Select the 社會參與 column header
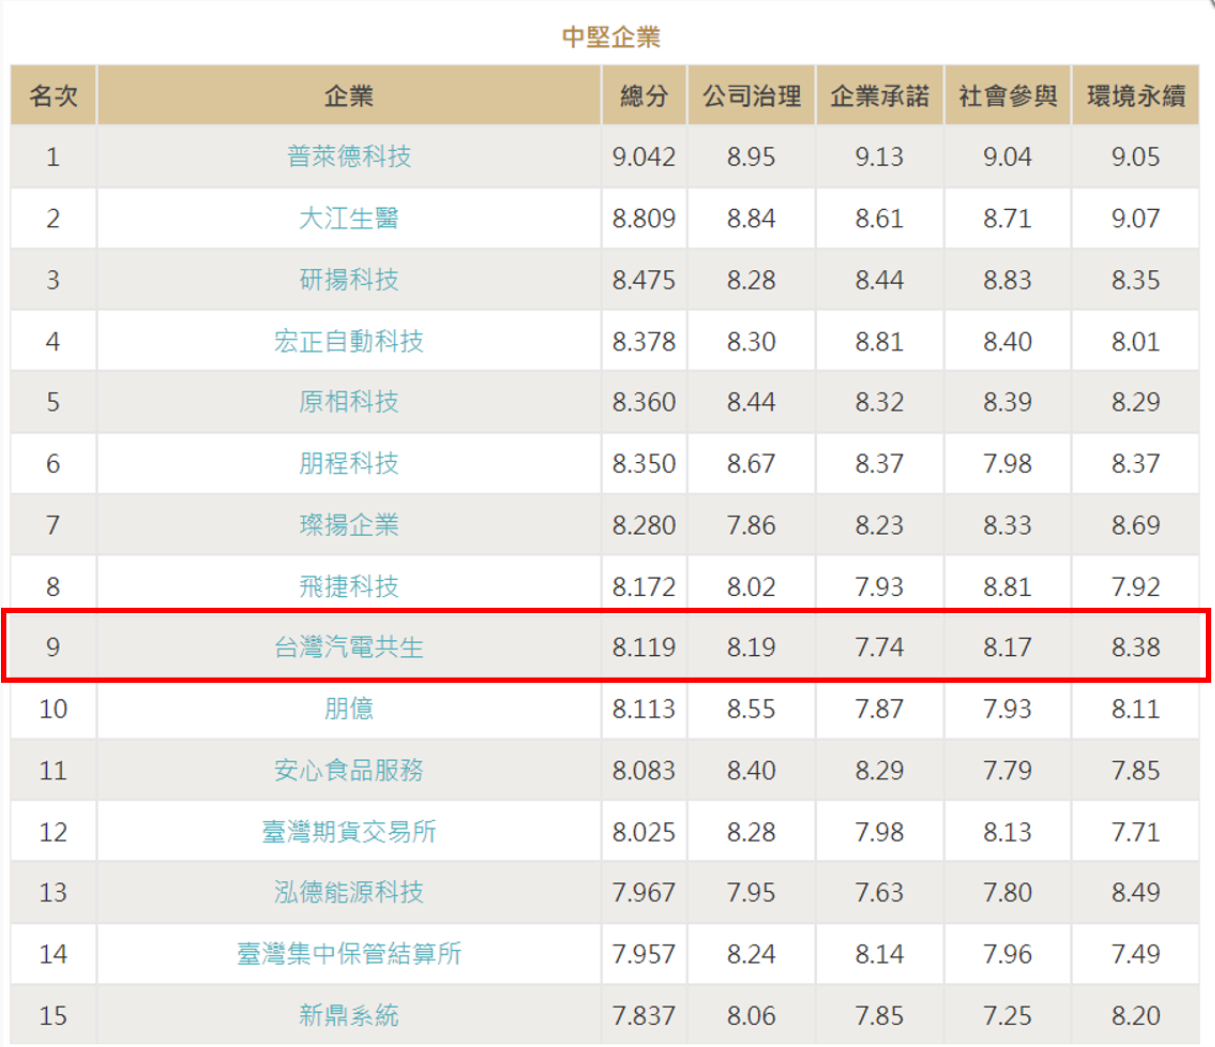 pyautogui.click(x=1007, y=96)
